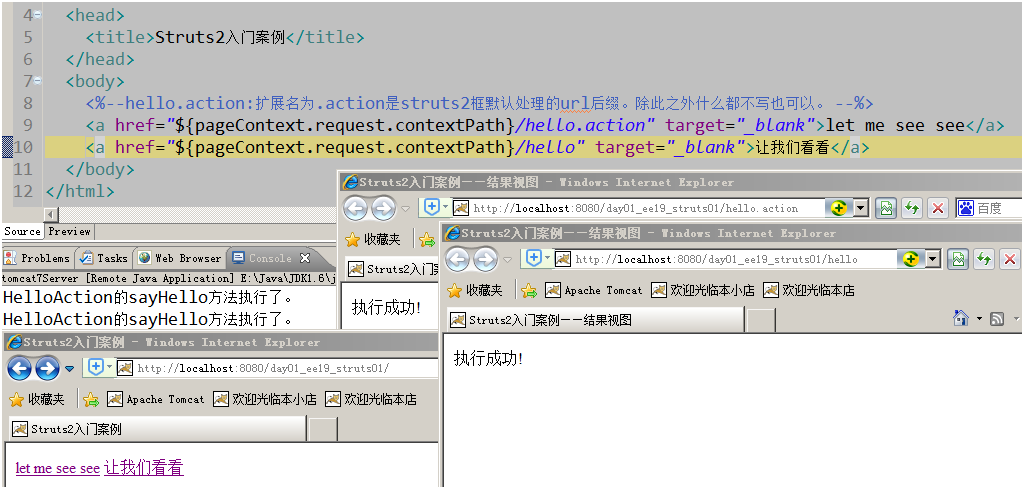Close the Console view with its X
The width and height of the screenshot is (1024, 489).
304,258
